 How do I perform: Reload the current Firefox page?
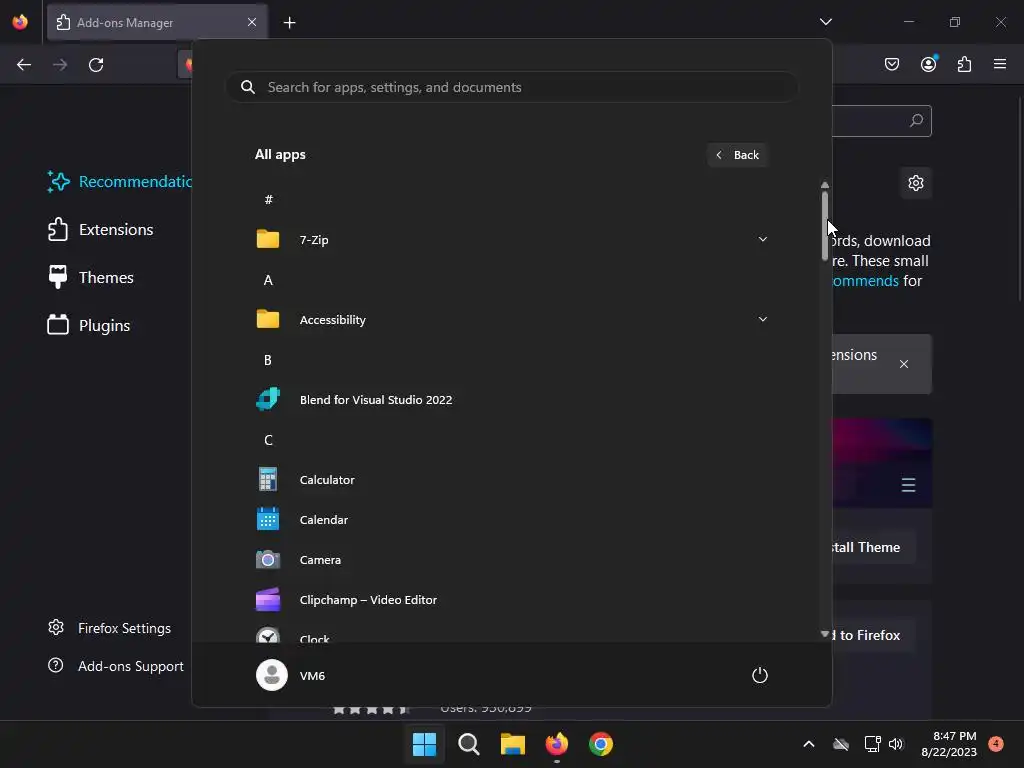[96, 65]
